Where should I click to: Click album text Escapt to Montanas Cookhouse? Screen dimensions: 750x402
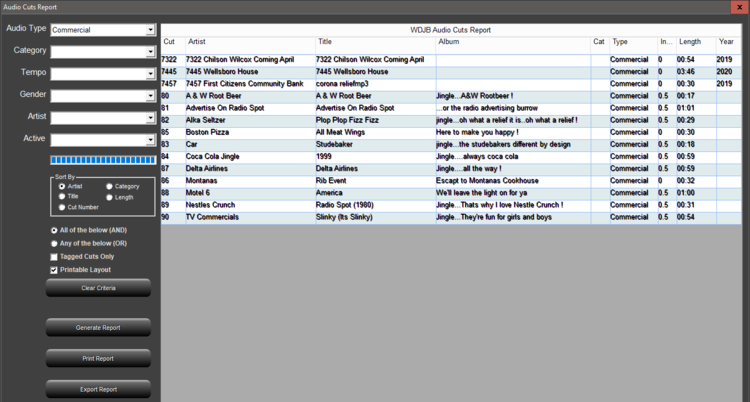(x=487, y=180)
